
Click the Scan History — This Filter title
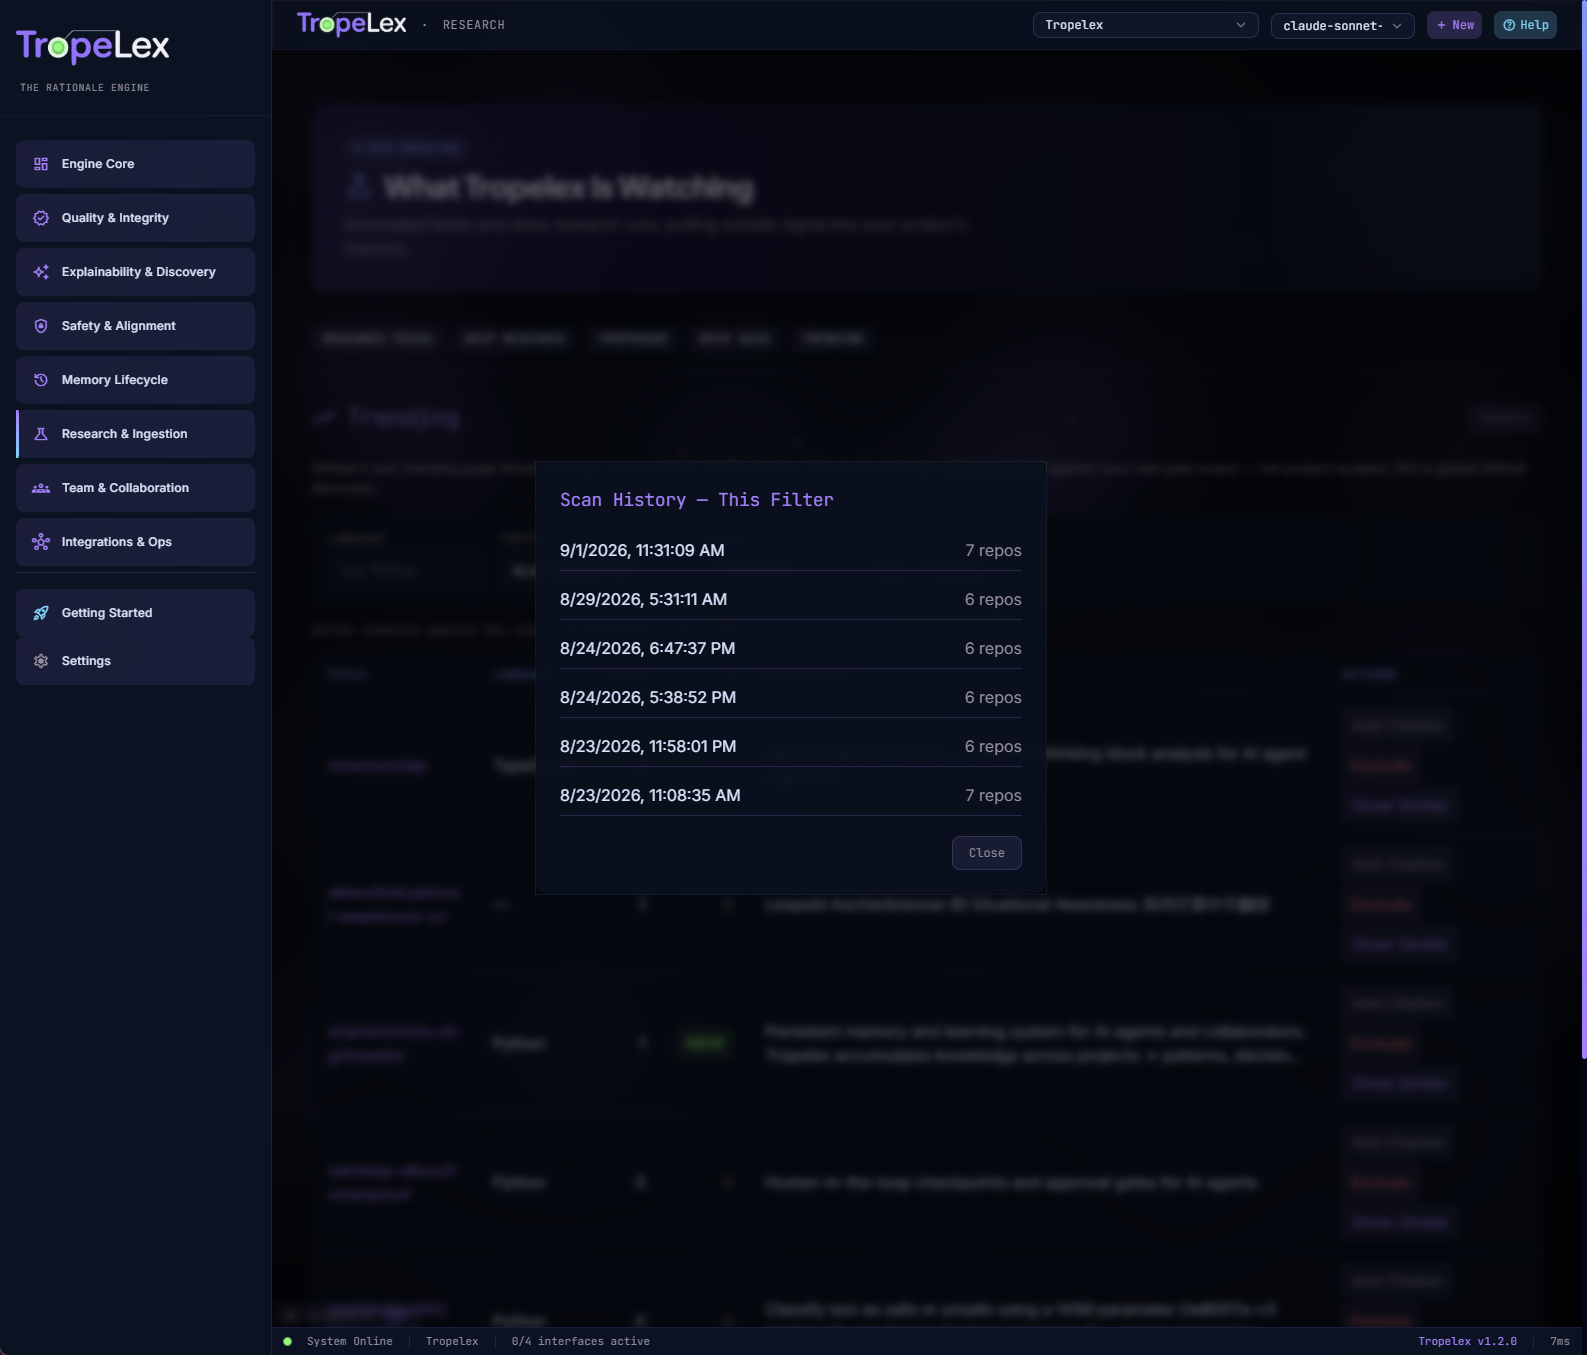coord(697,500)
